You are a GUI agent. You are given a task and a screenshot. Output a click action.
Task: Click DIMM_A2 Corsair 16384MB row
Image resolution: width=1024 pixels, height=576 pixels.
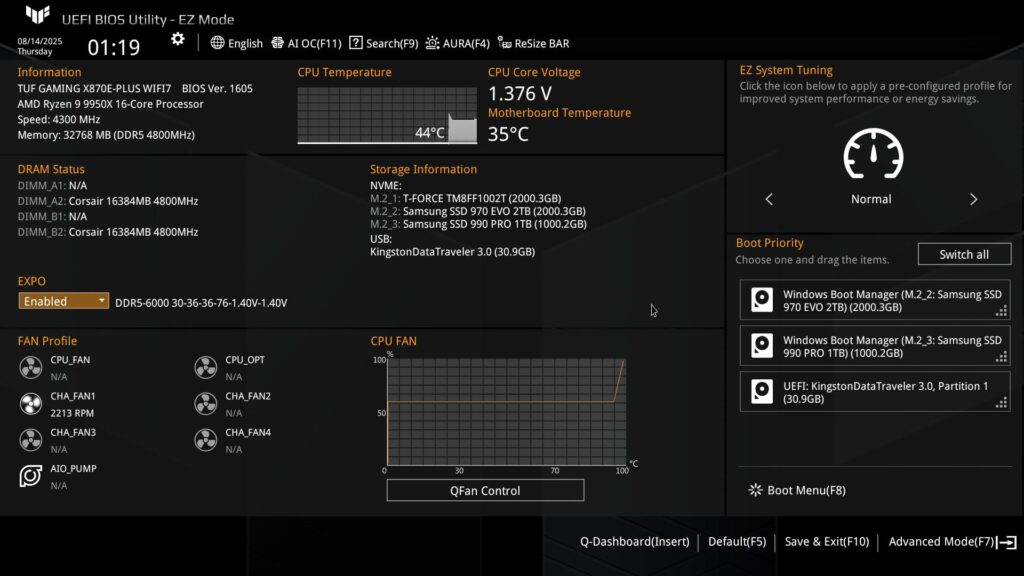[x=108, y=201]
